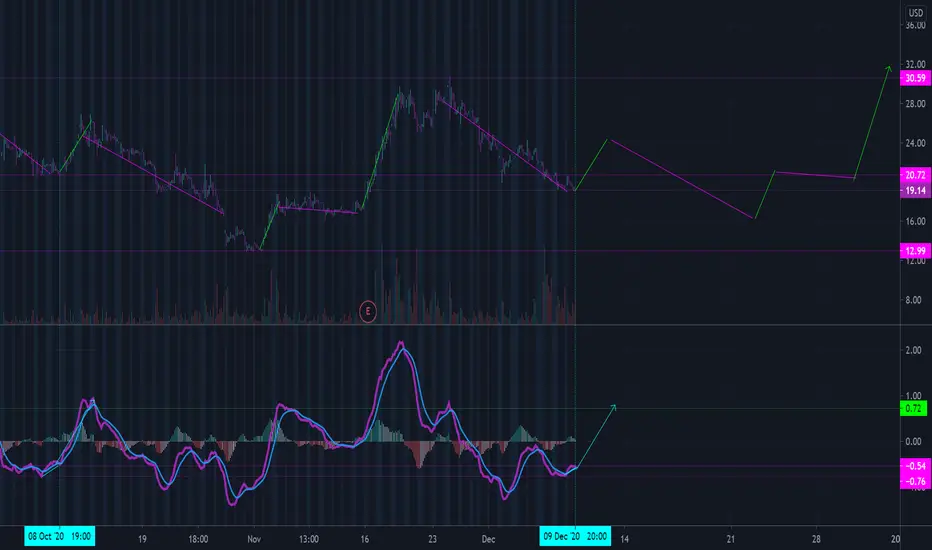Viewport: 932px width, 550px height.
Task: Click the 2.00 indicator axis tick
Action: click(913, 350)
